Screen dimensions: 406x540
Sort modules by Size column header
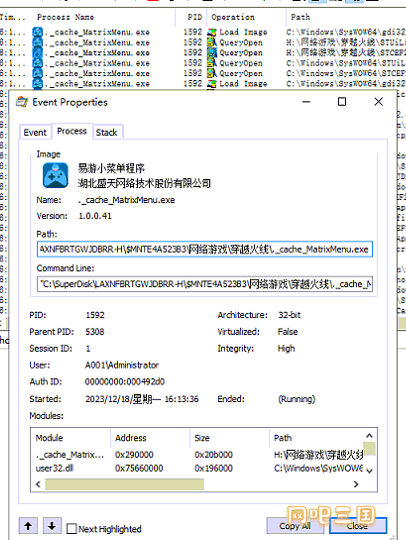pos(229,438)
